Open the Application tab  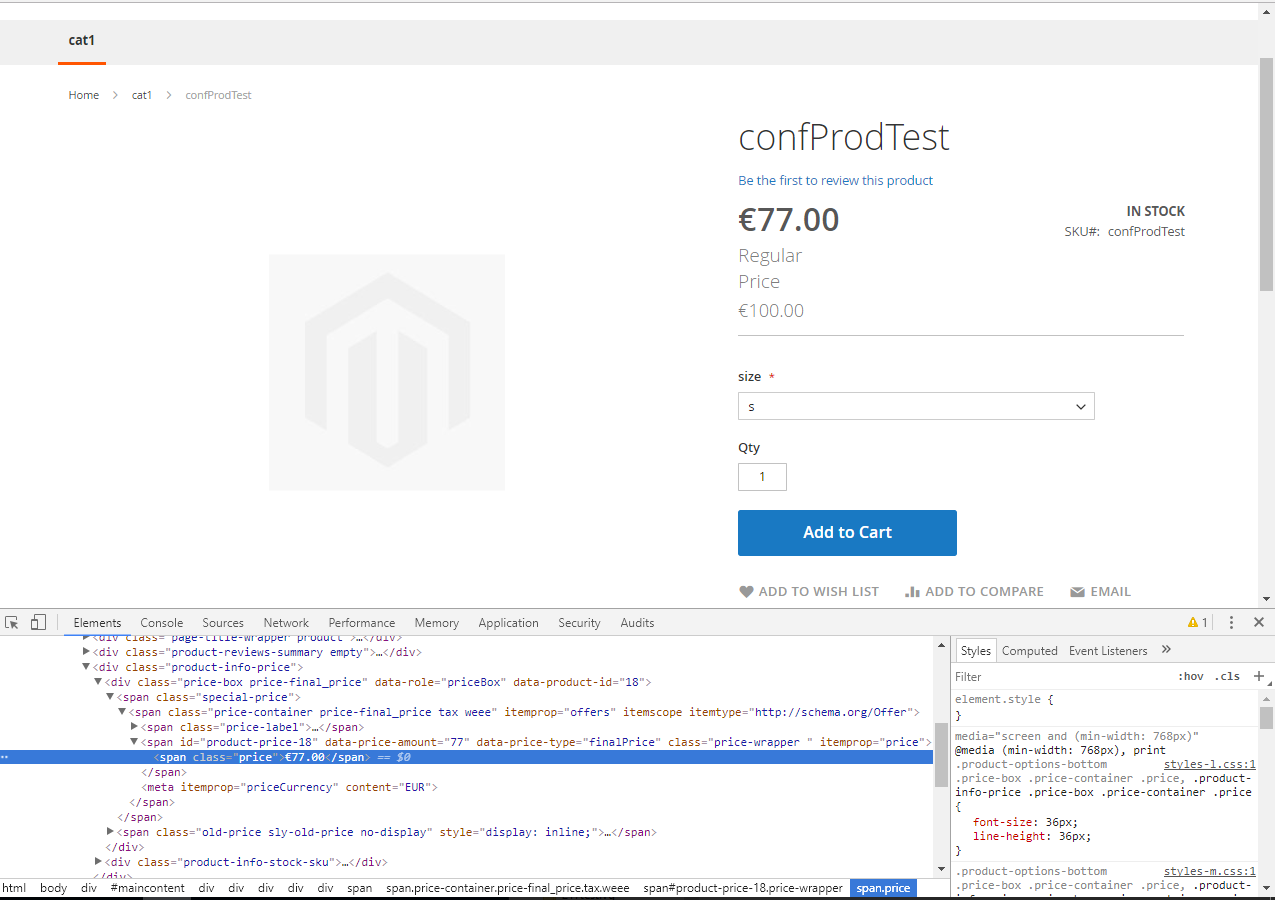pos(508,622)
